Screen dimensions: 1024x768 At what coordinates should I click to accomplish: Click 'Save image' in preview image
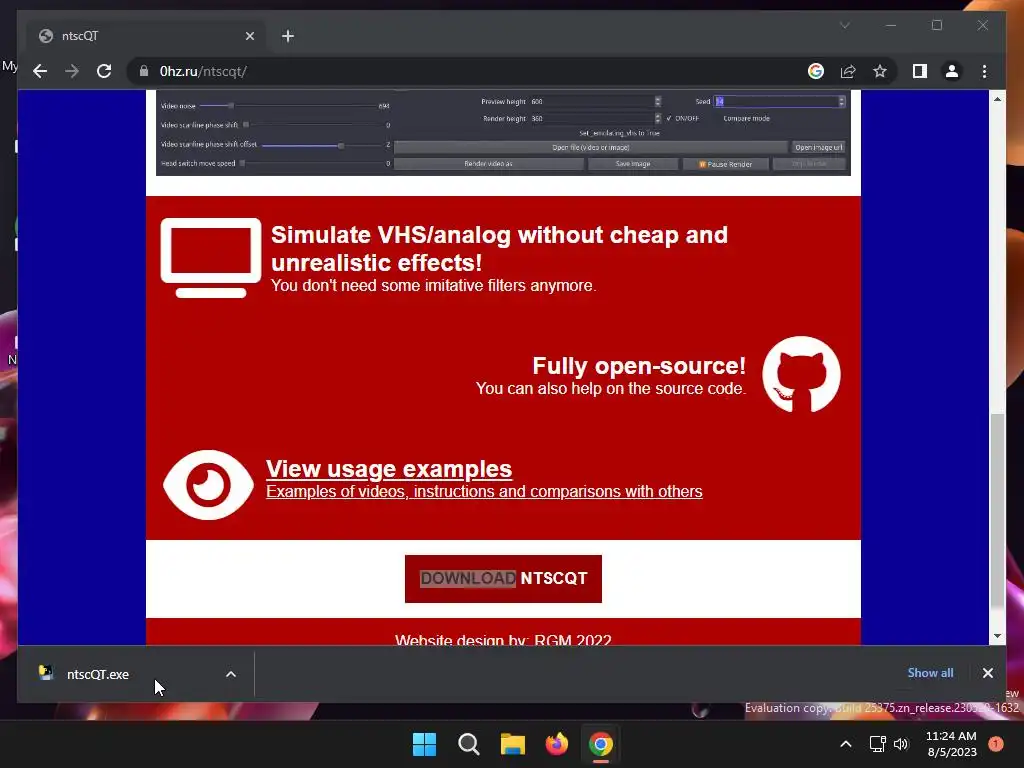point(633,164)
